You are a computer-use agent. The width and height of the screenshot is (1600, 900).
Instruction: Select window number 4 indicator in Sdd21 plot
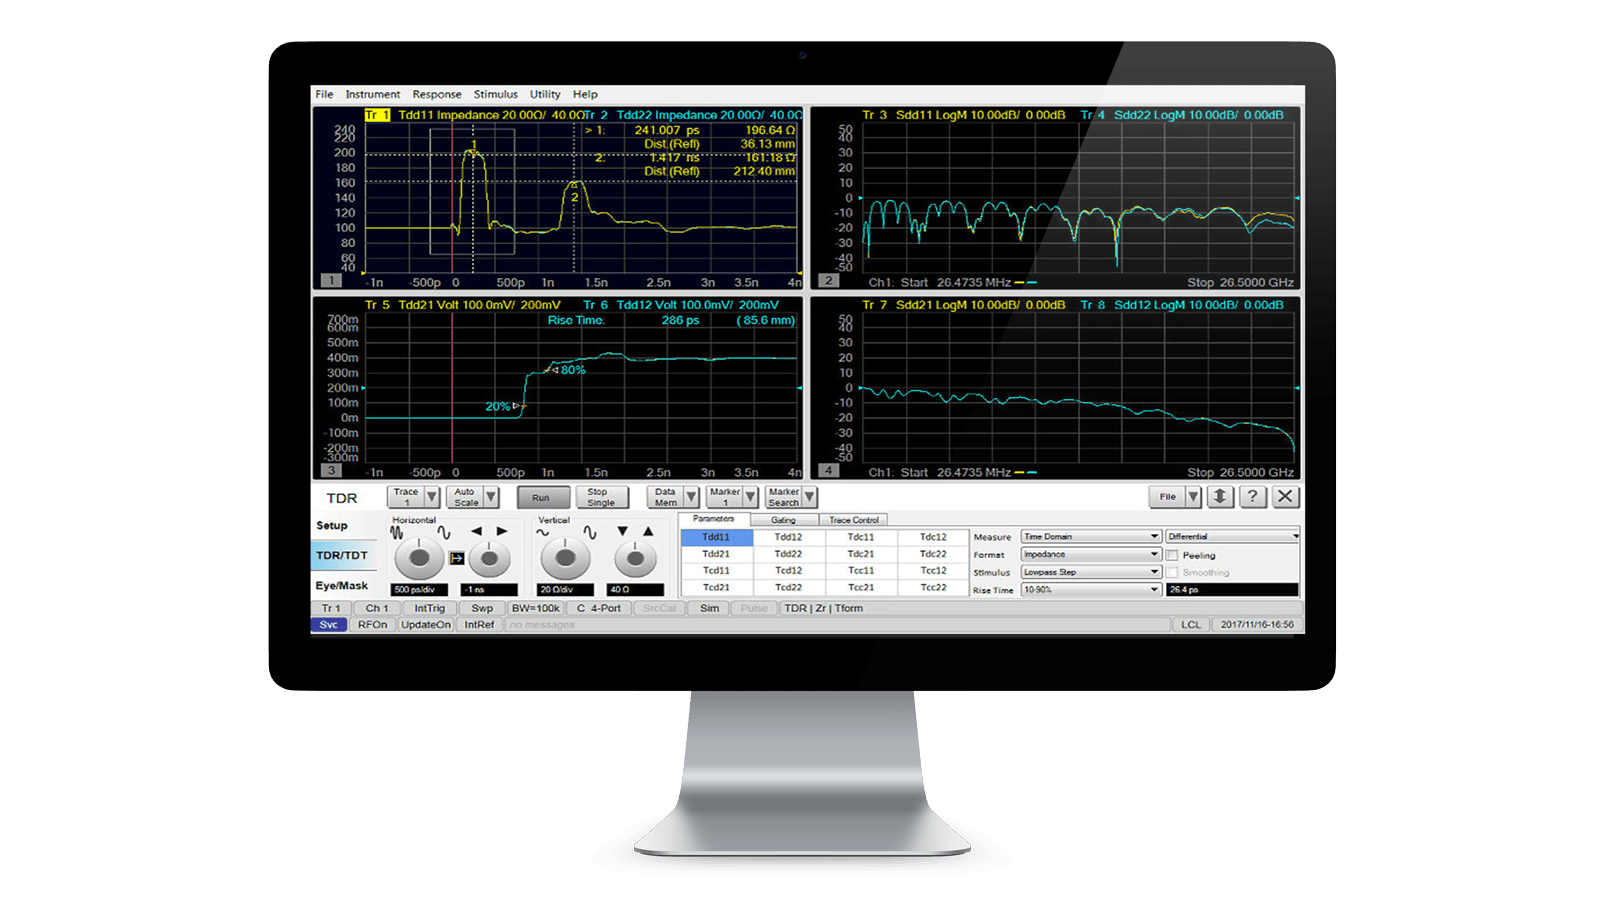pyautogui.click(x=828, y=470)
